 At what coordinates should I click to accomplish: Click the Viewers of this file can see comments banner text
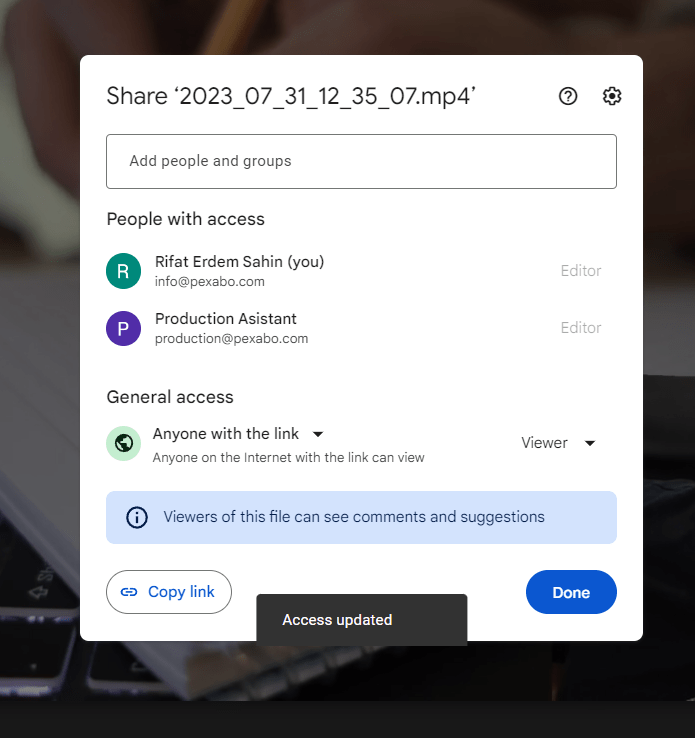[x=354, y=517]
